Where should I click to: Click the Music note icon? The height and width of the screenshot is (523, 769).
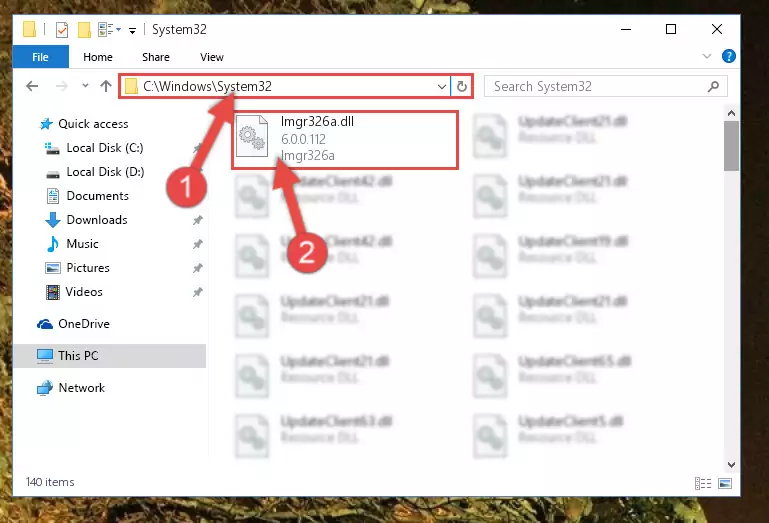tap(52, 244)
